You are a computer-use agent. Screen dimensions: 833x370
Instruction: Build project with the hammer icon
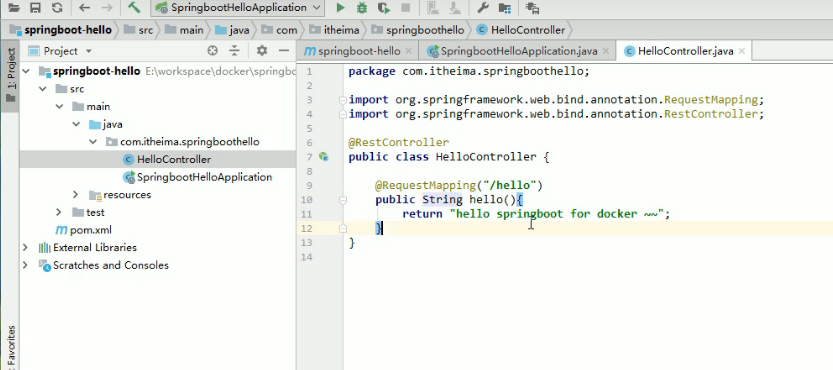click(x=134, y=7)
